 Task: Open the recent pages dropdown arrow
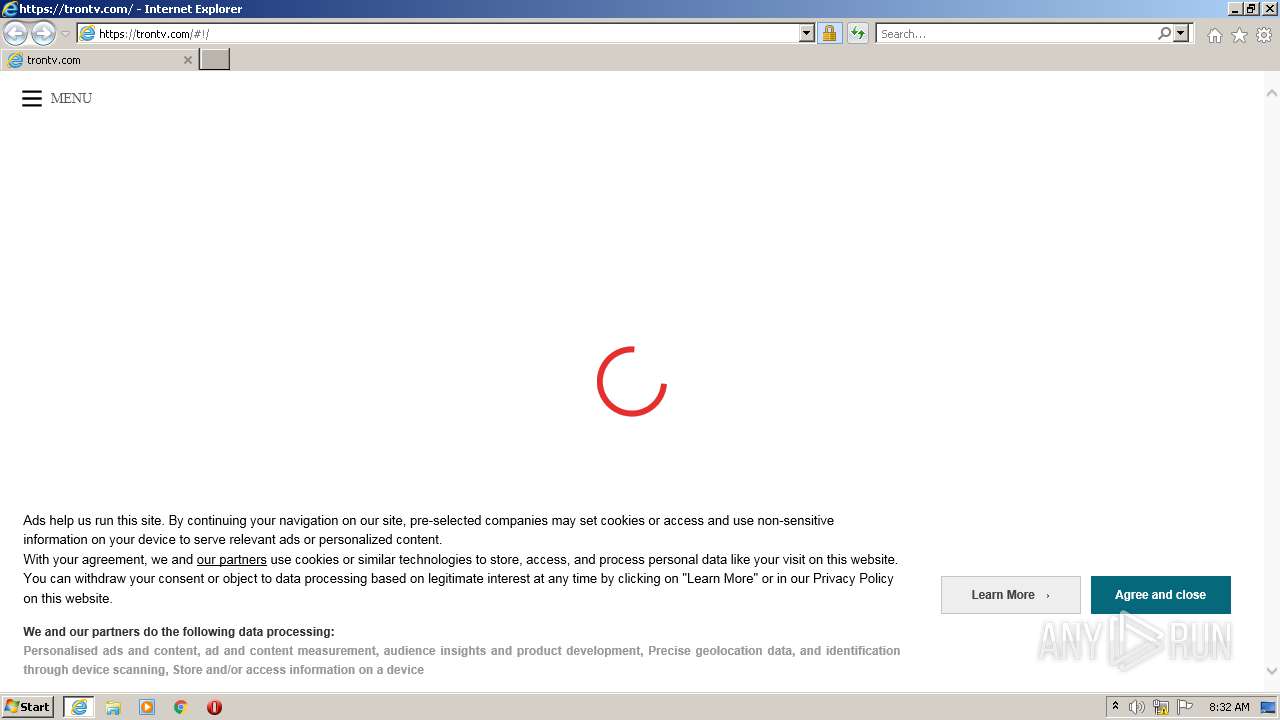pos(65,34)
